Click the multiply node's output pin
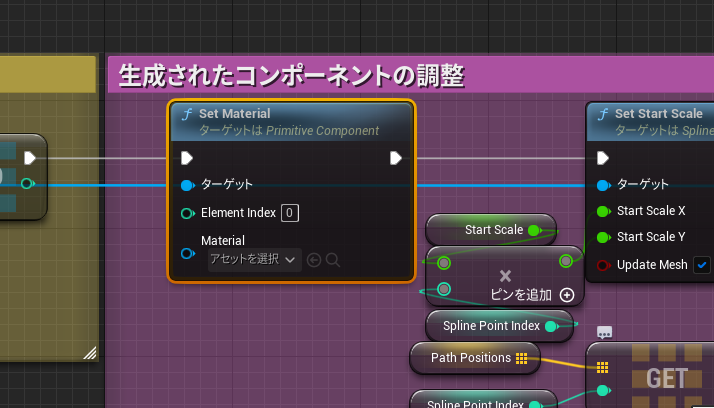 tap(566, 261)
